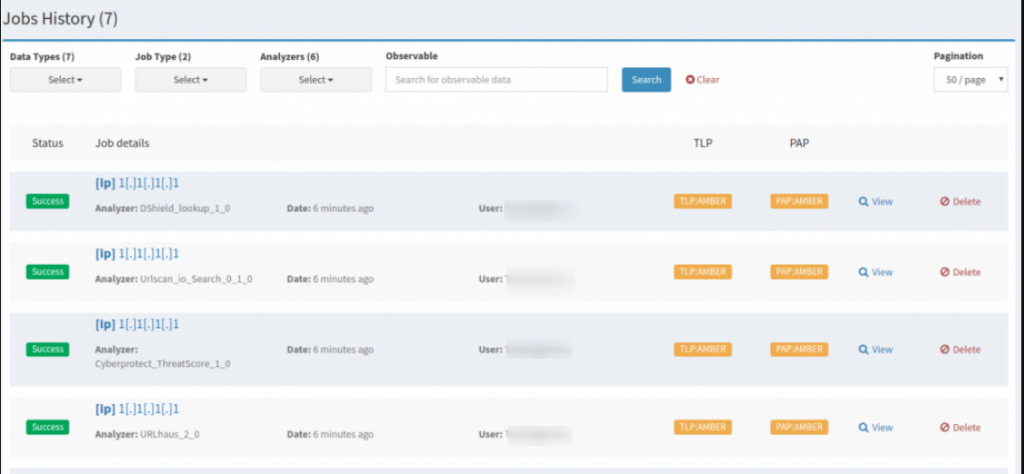Click the DShield_lookup_1_0 analyzer name
The height and width of the screenshot is (474, 1024).
click(185, 208)
